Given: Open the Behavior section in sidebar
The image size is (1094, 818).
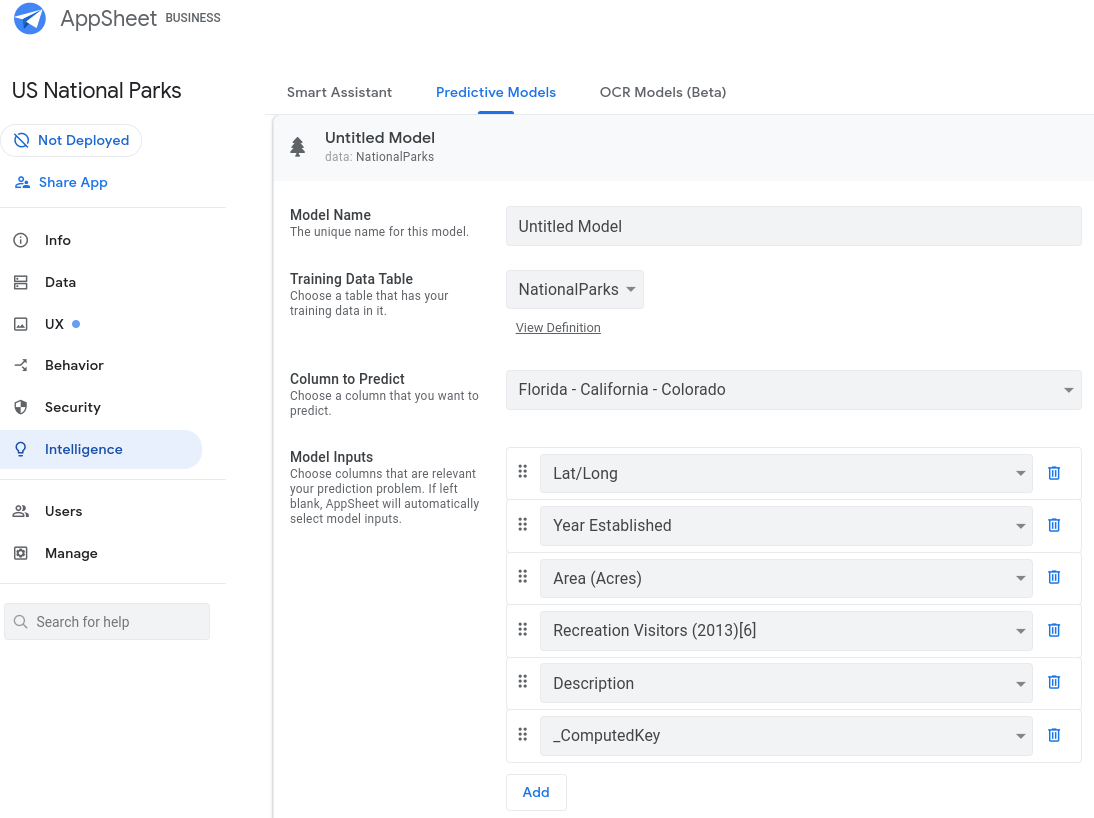Looking at the screenshot, I should pyautogui.click(x=74, y=365).
